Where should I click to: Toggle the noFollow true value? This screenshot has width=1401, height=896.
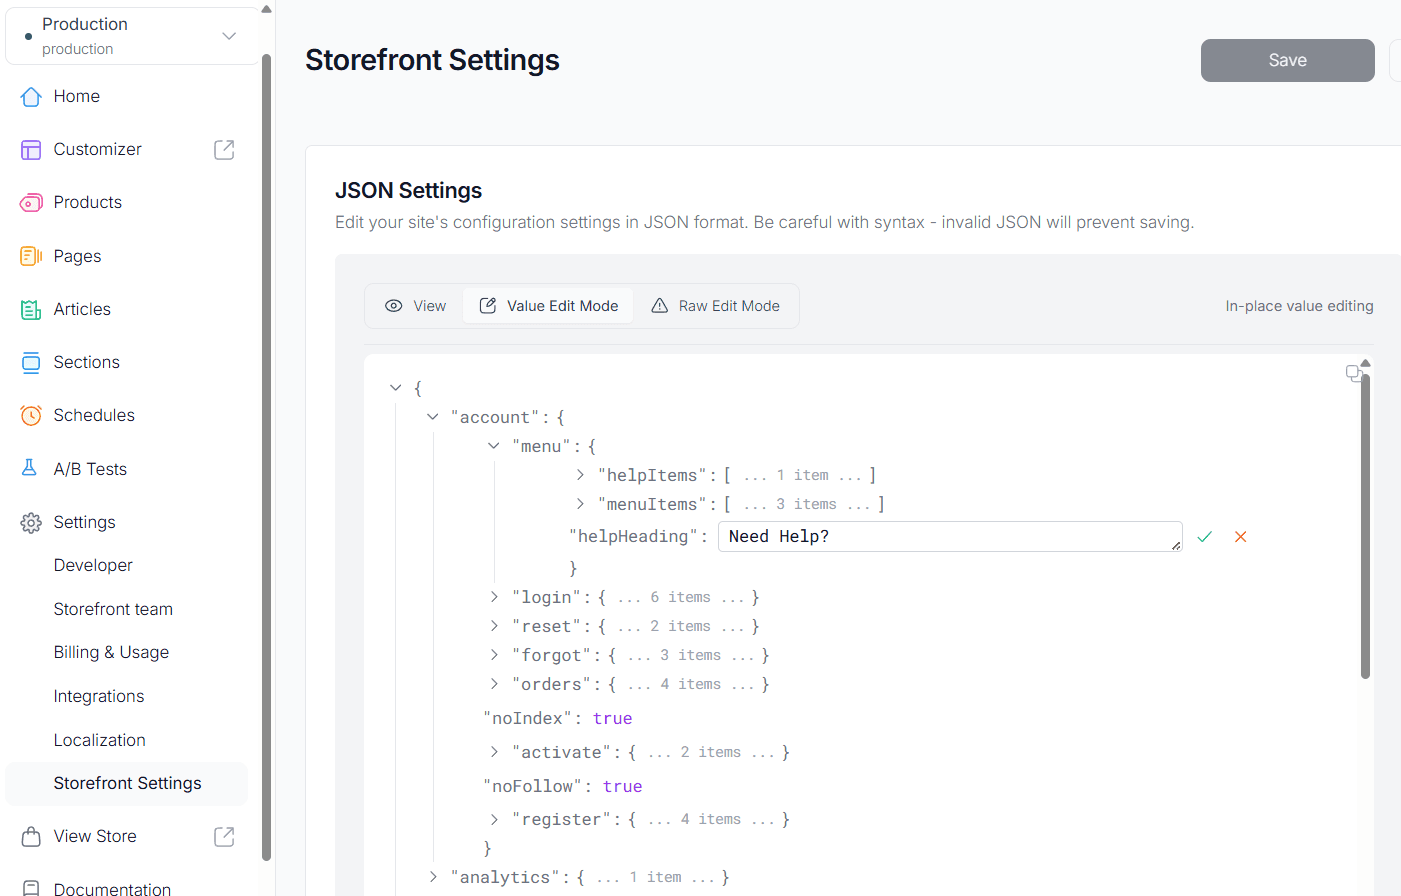(x=622, y=786)
